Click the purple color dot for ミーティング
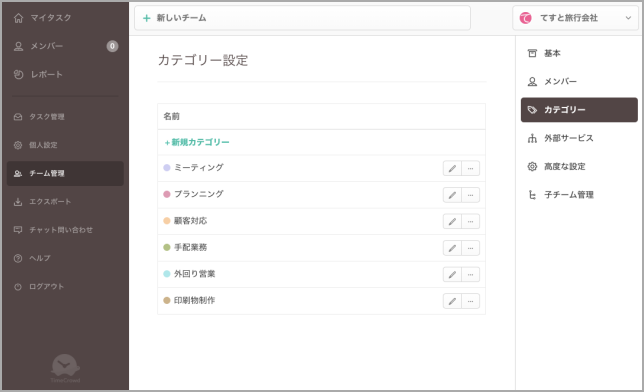 click(x=167, y=168)
